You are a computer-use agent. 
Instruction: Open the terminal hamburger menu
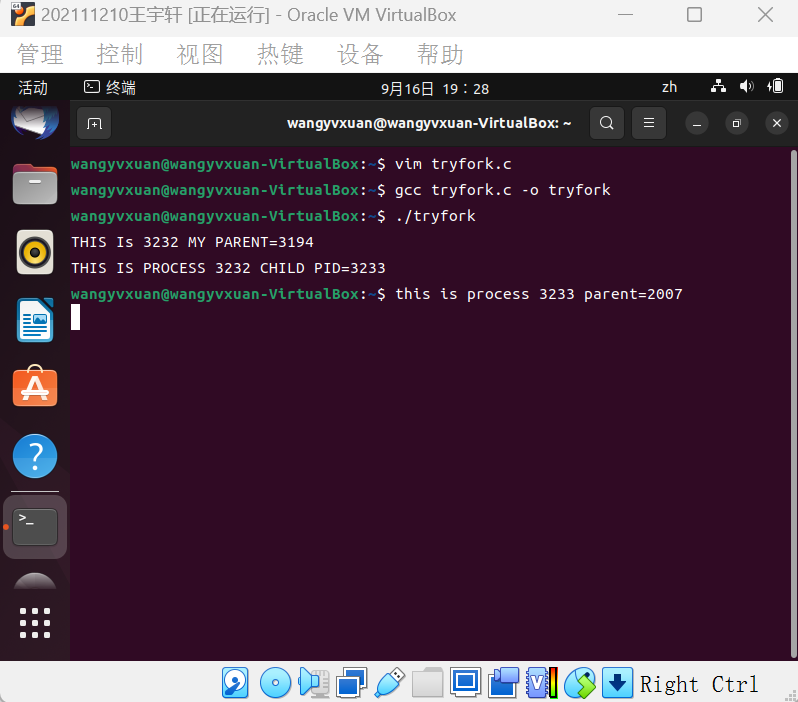point(649,123)
